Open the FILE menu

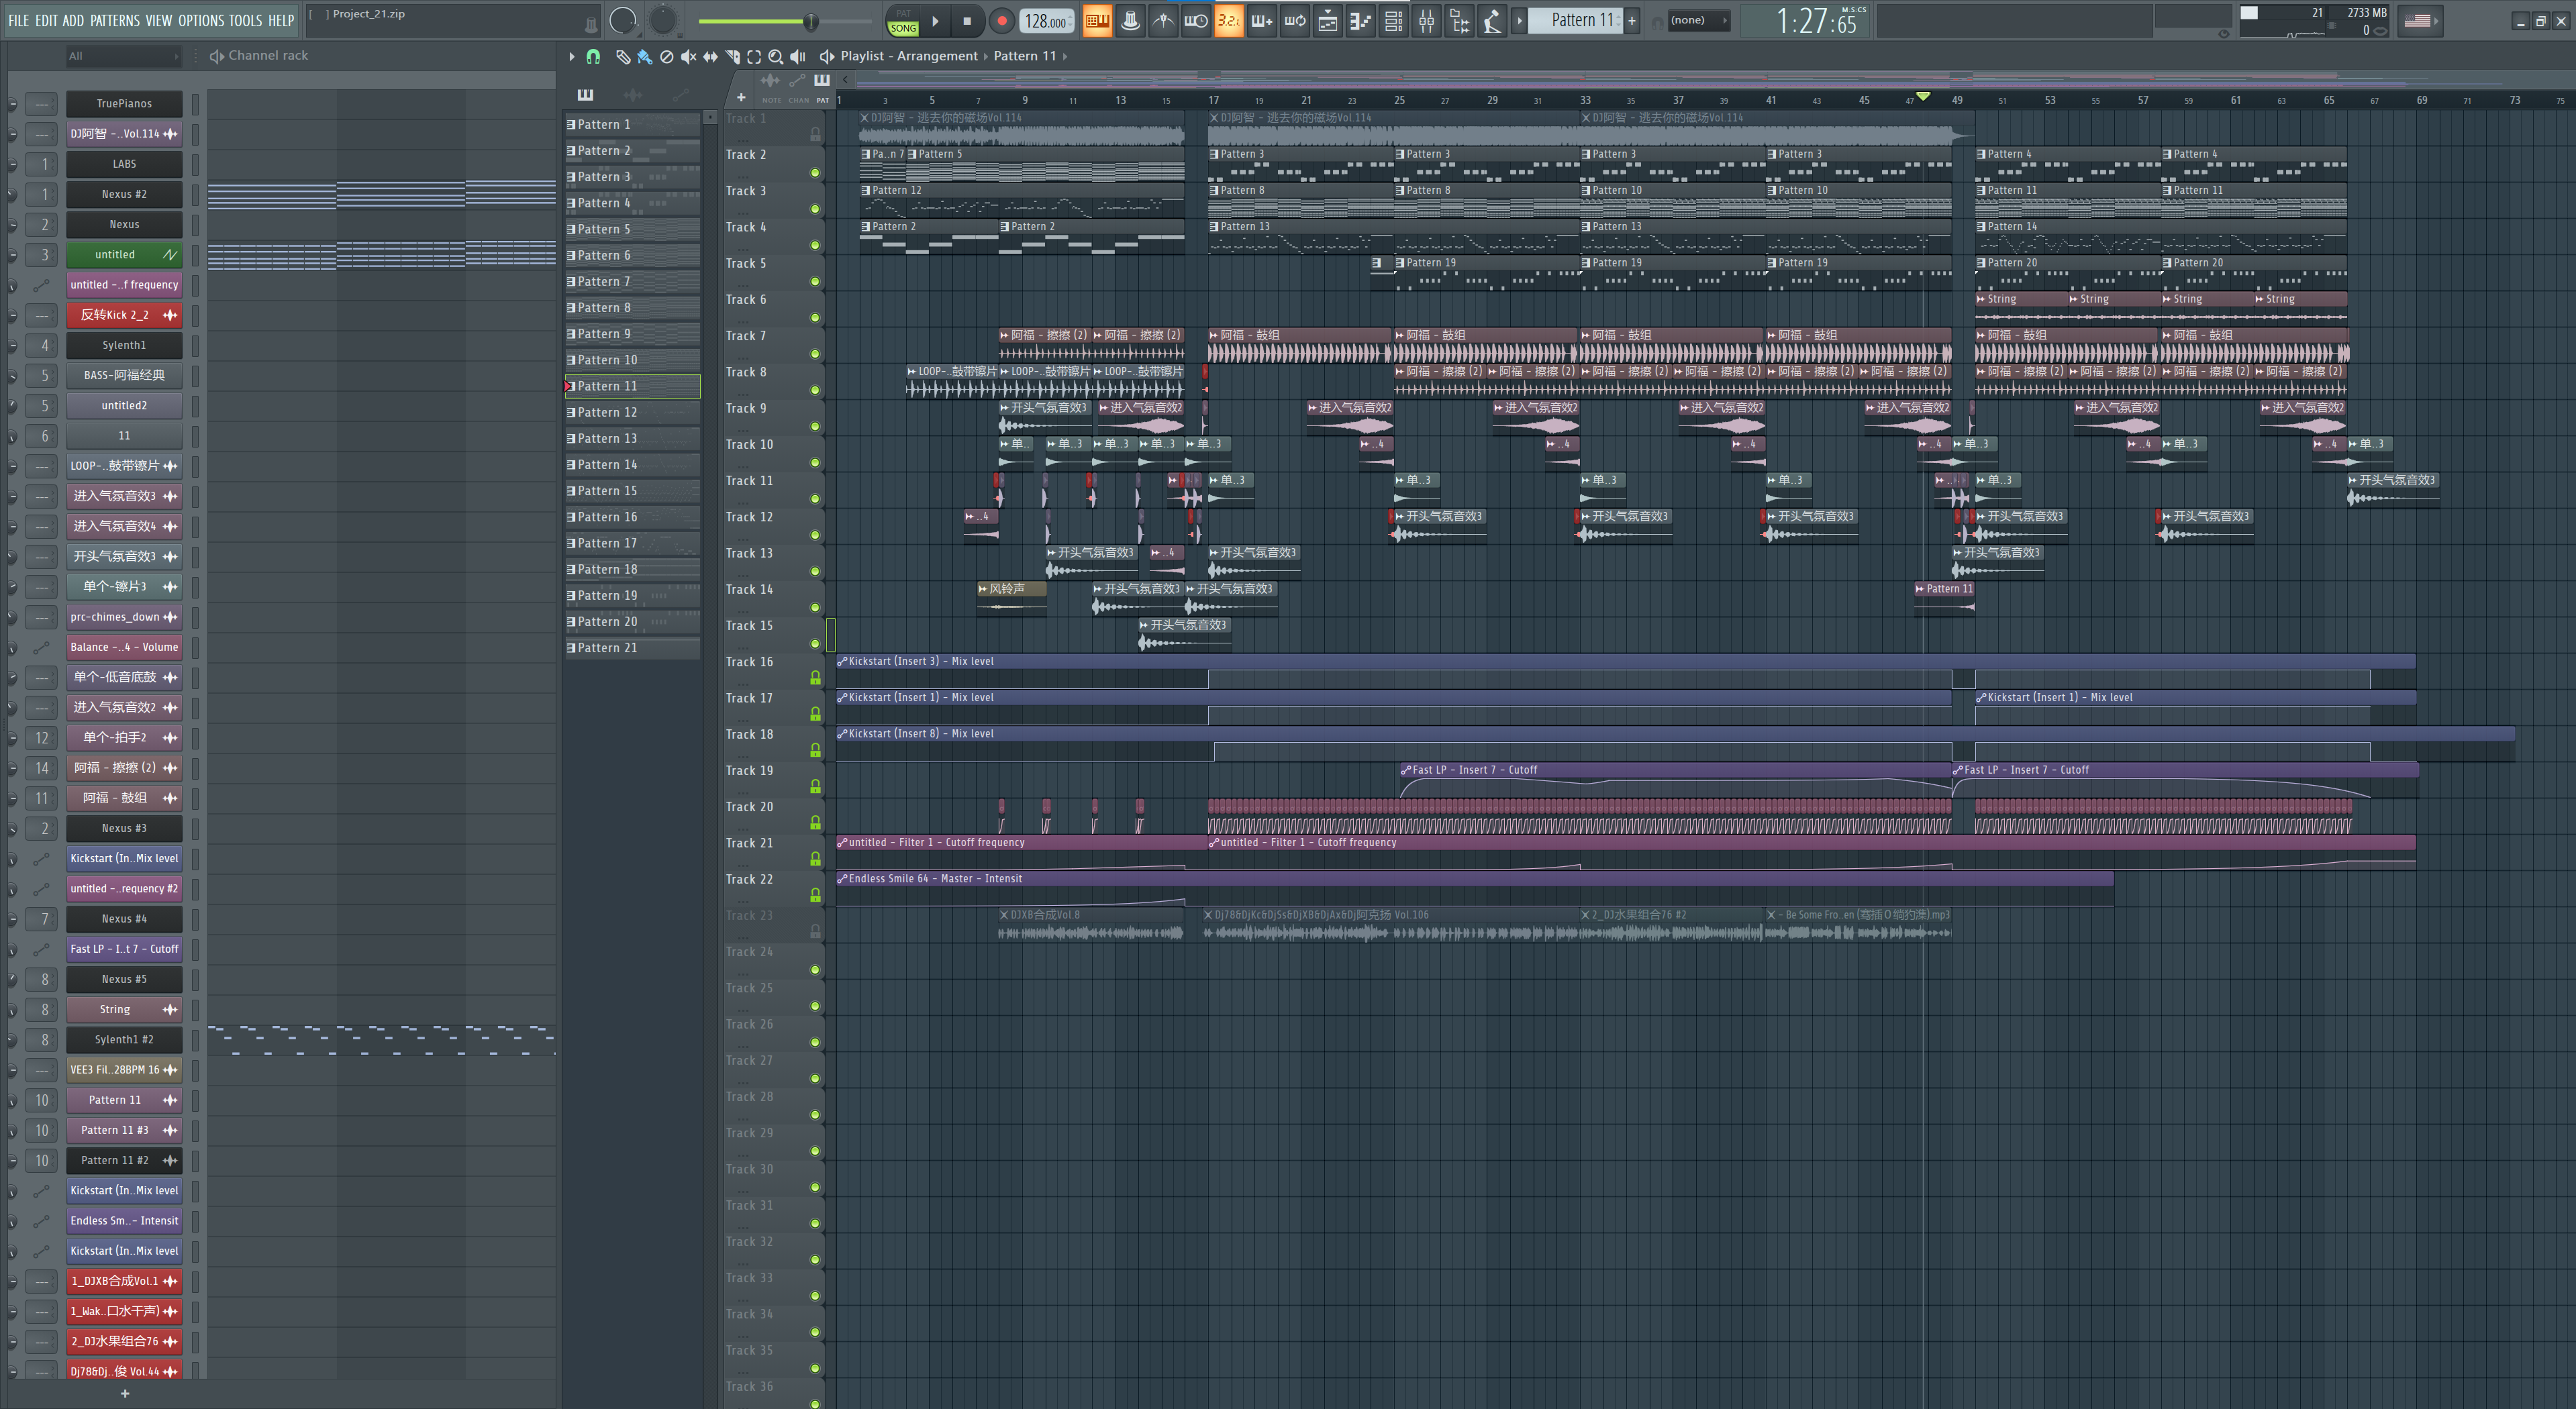click(19, 20)
